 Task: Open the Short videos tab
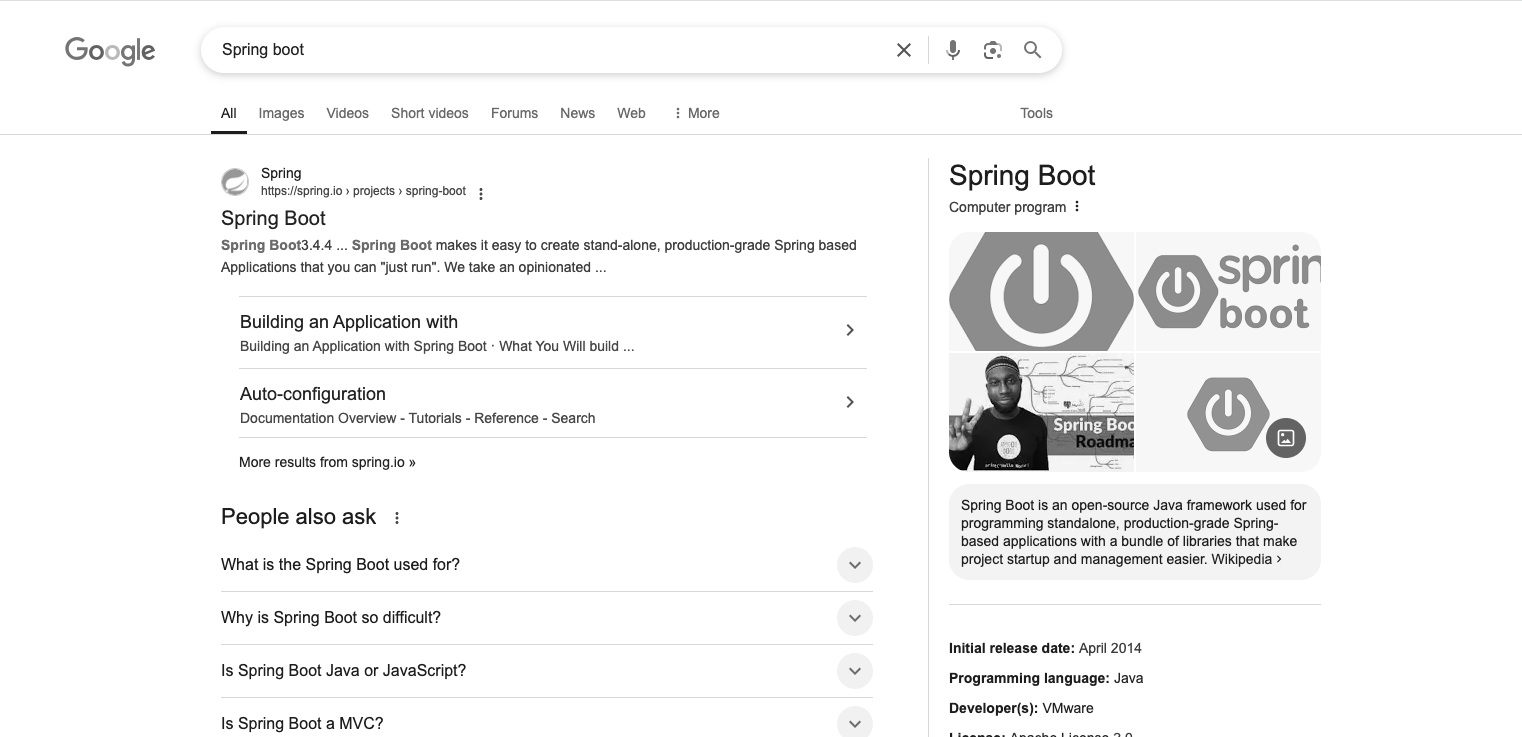pos(430,113)
